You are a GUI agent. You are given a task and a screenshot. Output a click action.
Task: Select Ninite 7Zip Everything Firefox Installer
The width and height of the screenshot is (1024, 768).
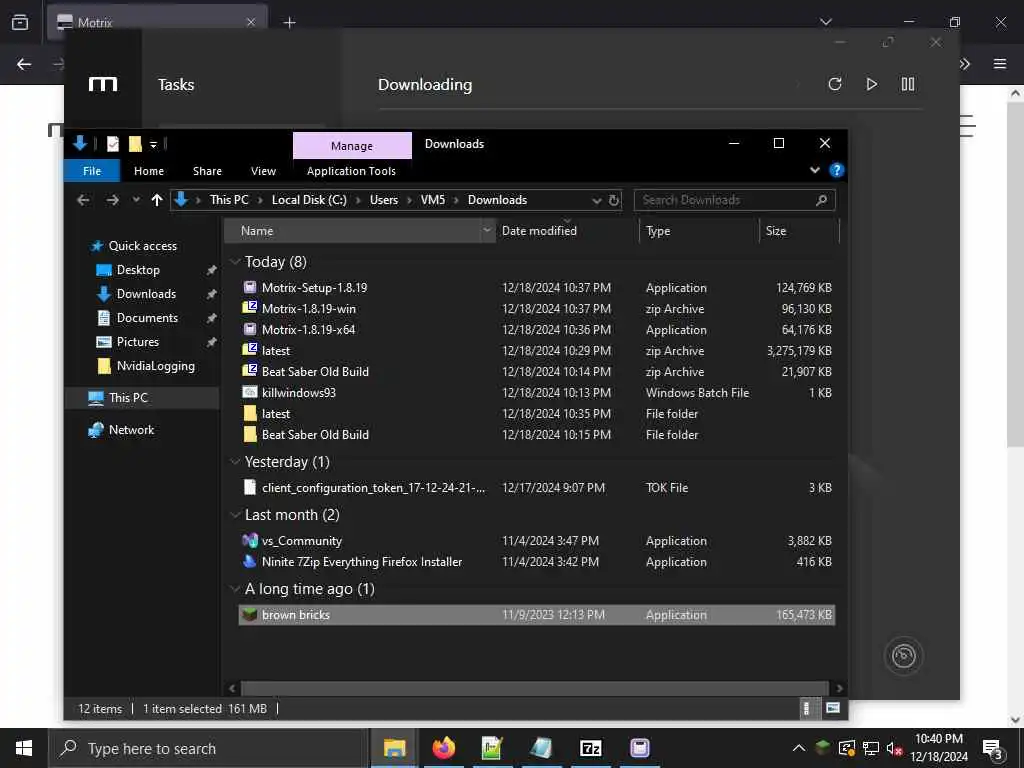tap(537, 562)
